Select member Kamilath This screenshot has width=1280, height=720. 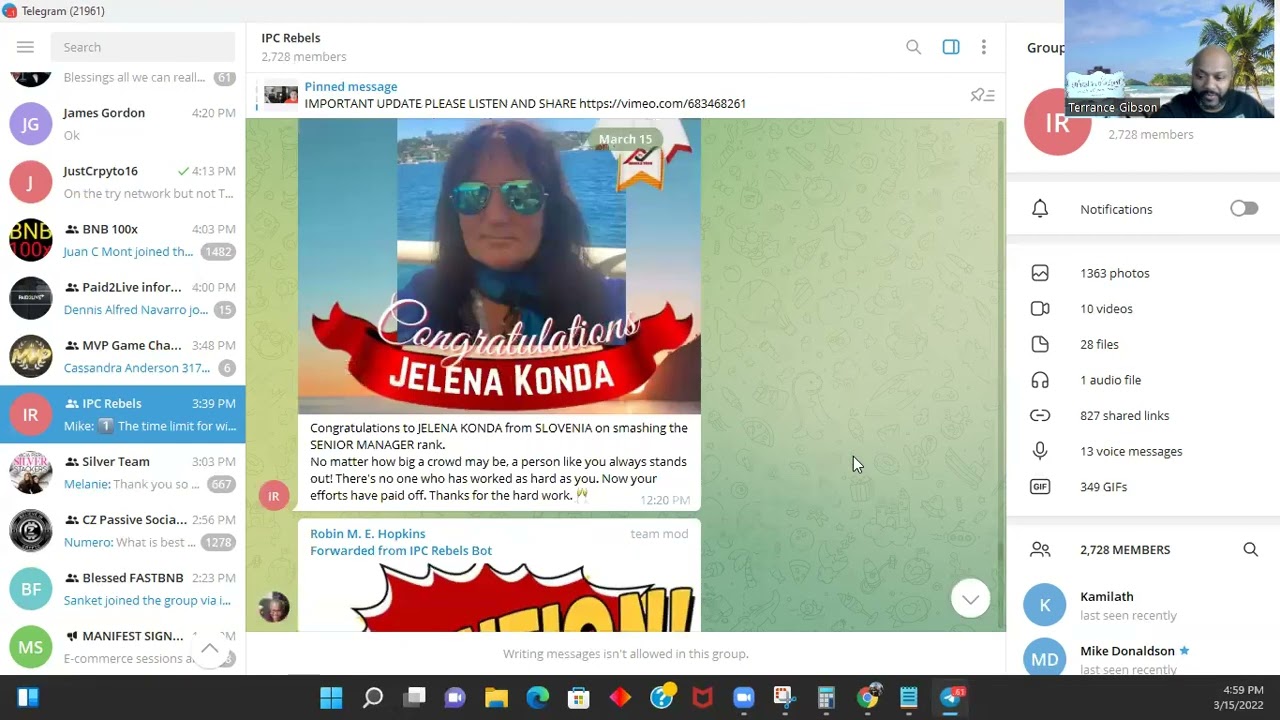click(x=1143, y=605)
